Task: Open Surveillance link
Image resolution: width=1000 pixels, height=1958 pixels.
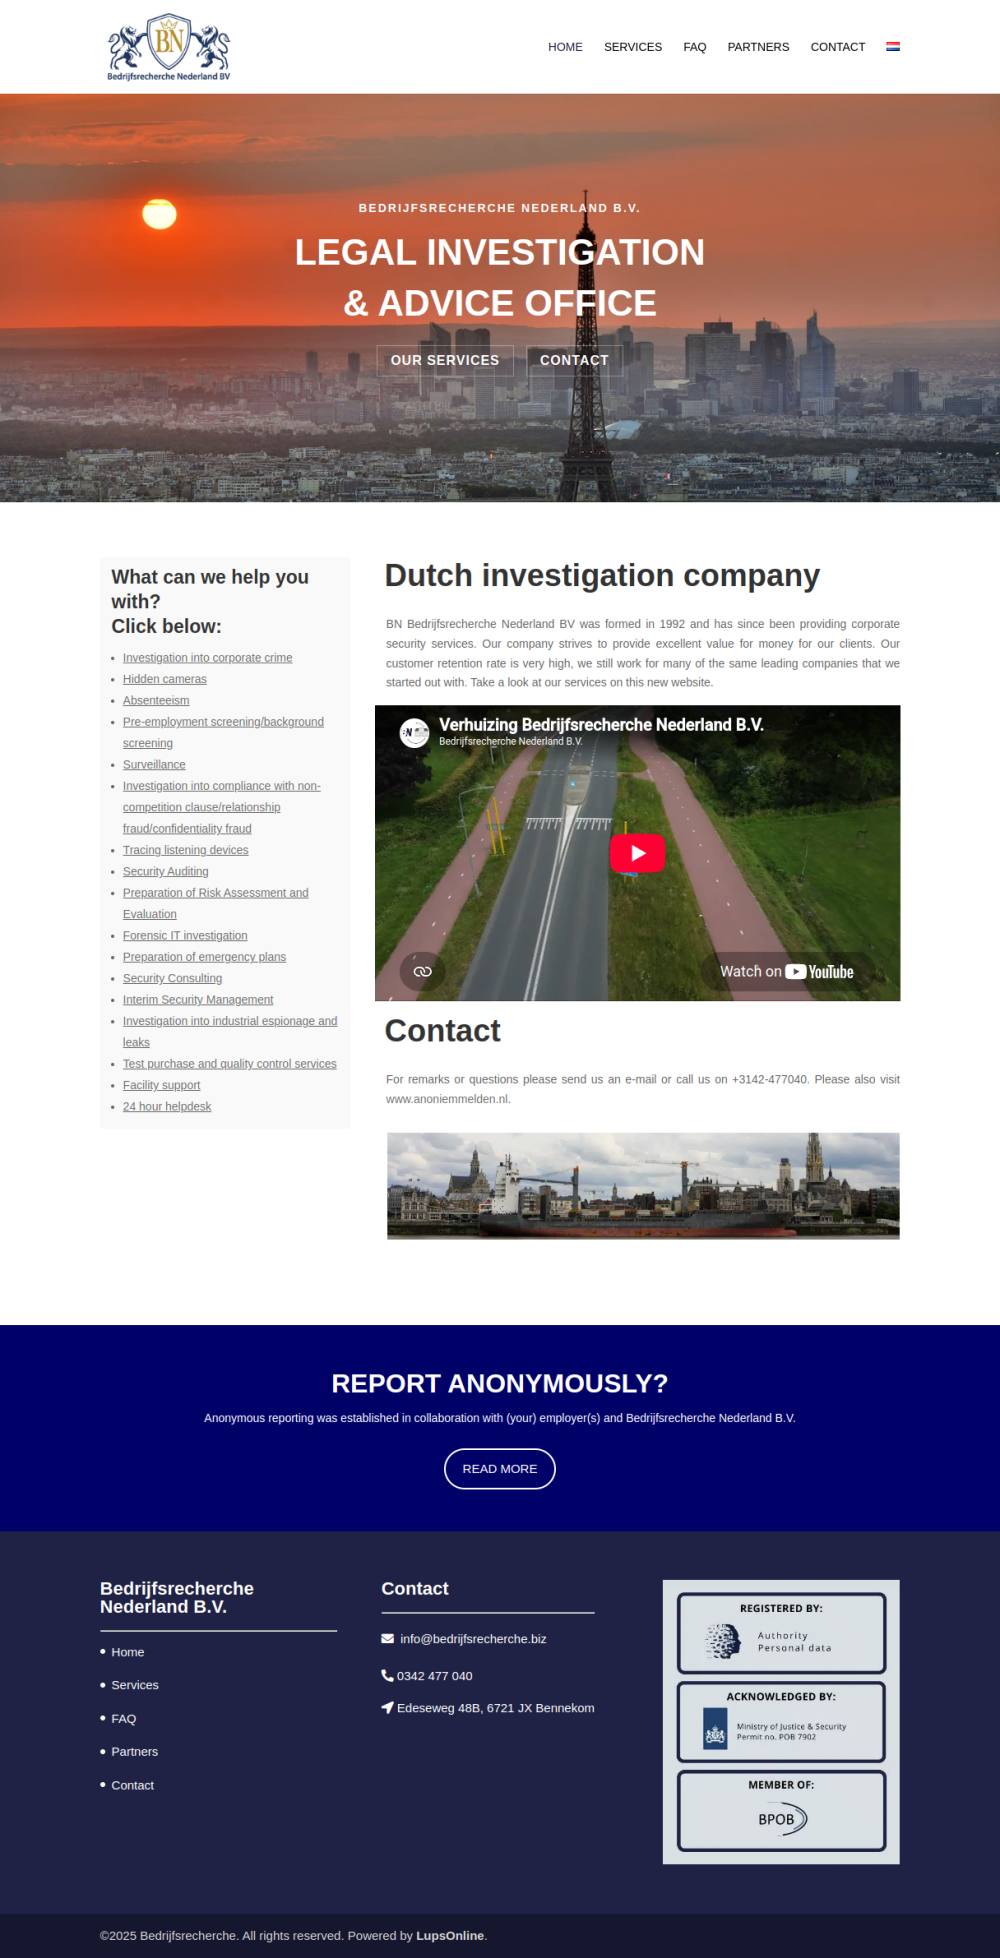Action: [154, 764]
